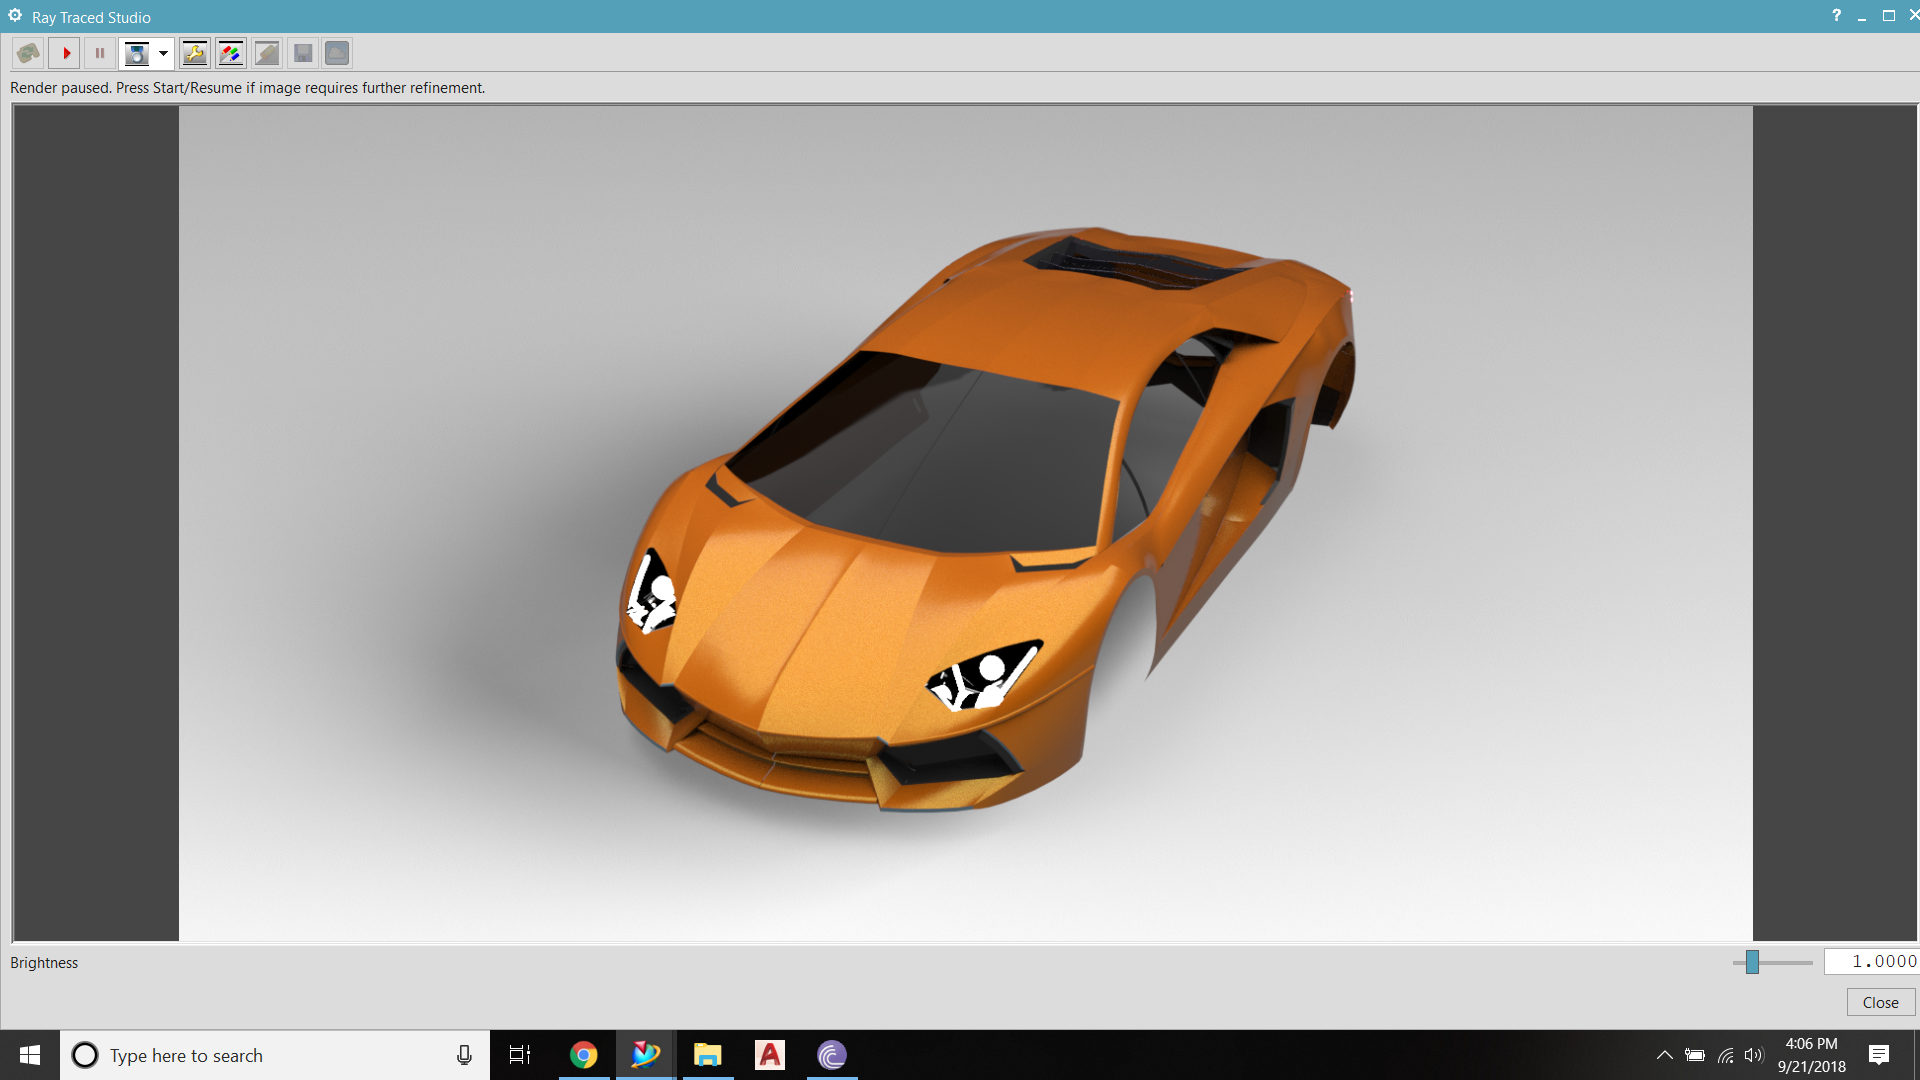This screenshot has width=1920, height=1080.
Task: Open the wrench settings image icon
Action: pyautogui.click(x=195, y=53)
